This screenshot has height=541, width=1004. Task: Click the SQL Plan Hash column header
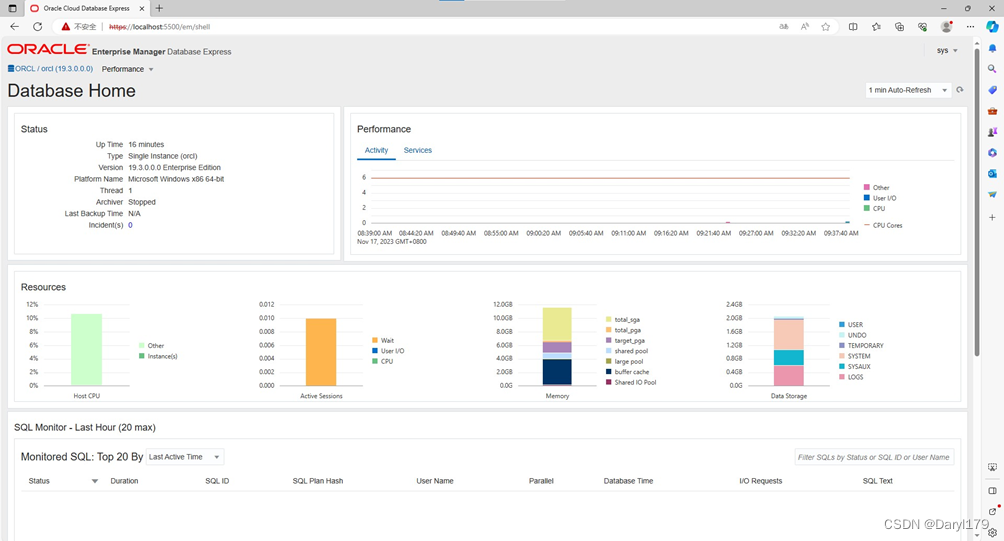[318, 481]
